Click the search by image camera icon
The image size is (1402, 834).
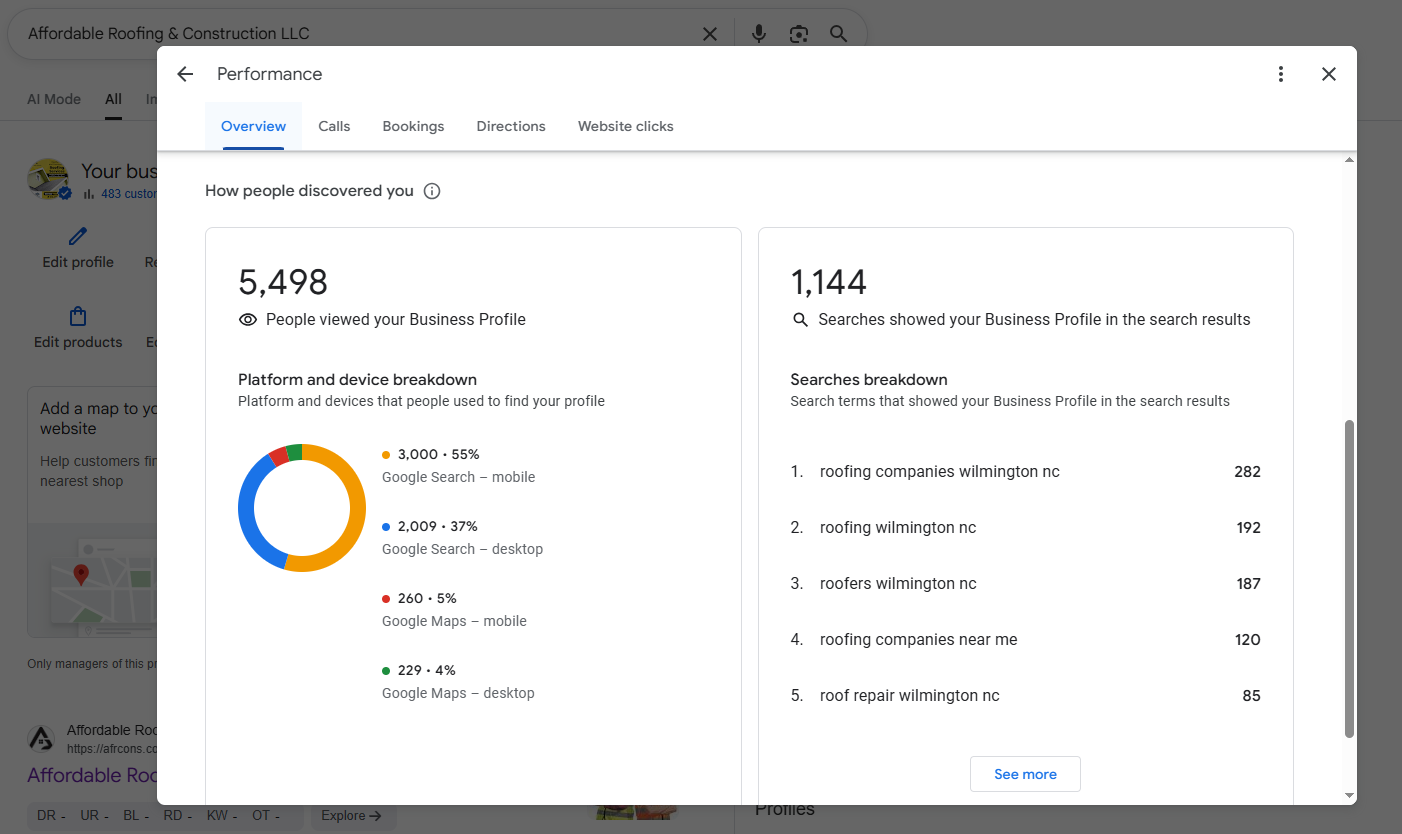click(798, 34)
